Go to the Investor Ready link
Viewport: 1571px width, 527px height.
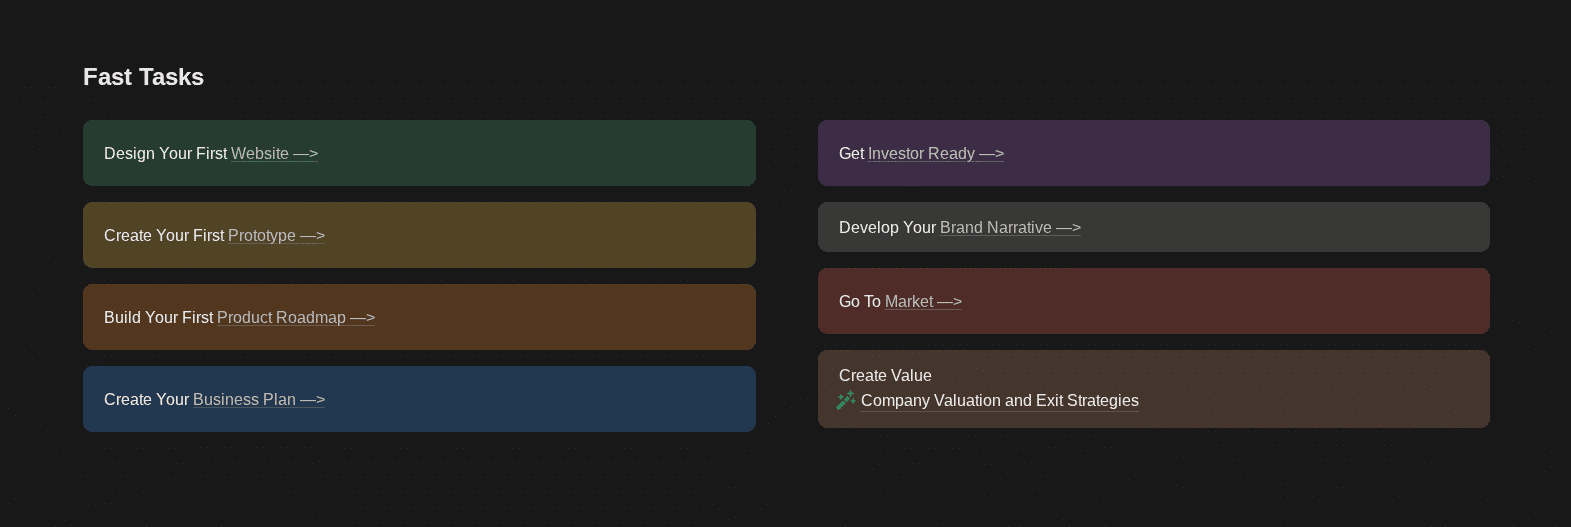tap(921, 154)
